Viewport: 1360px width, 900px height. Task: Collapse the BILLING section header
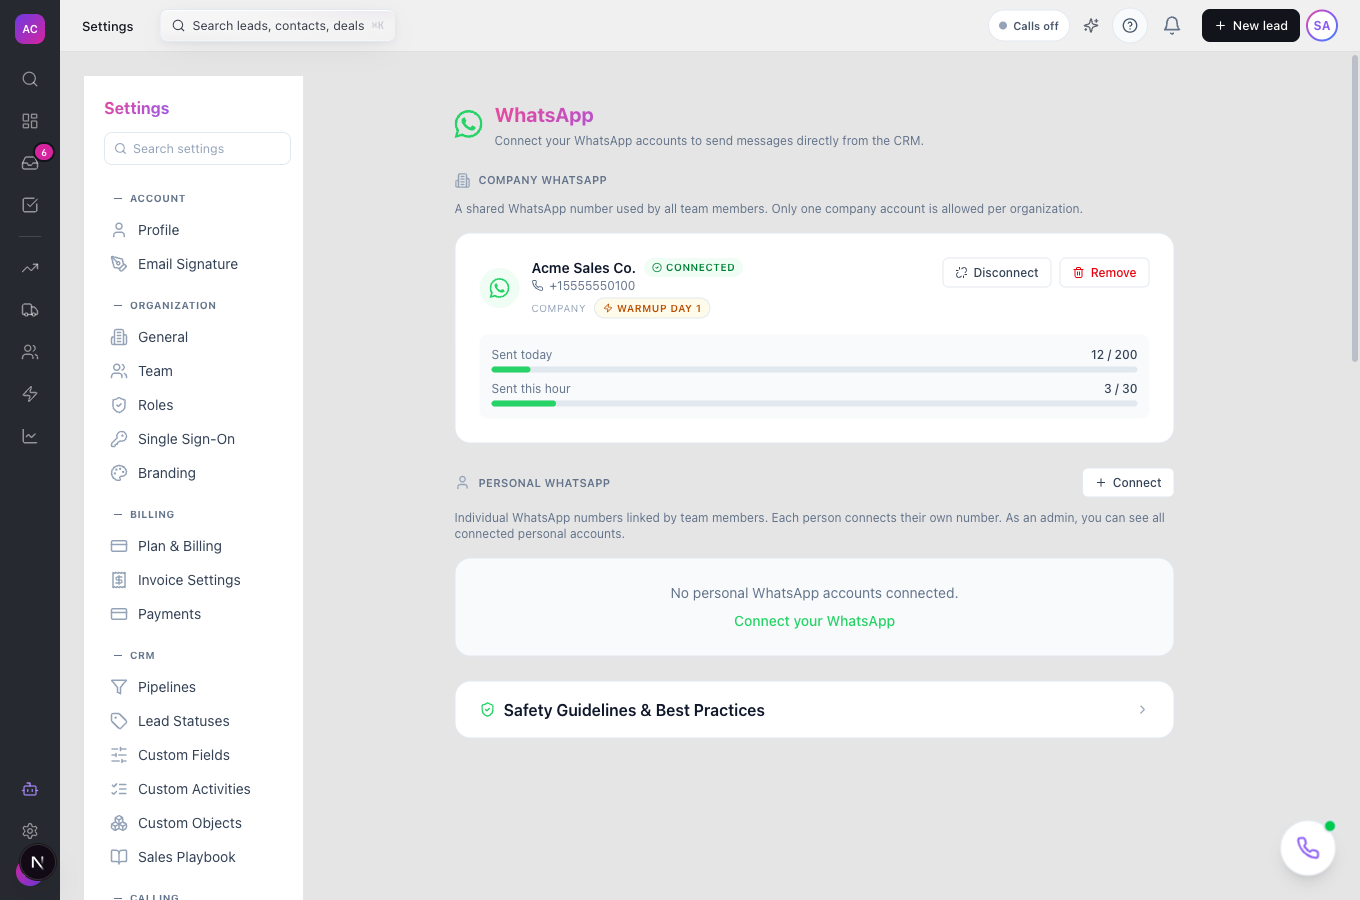click(144, 514)
